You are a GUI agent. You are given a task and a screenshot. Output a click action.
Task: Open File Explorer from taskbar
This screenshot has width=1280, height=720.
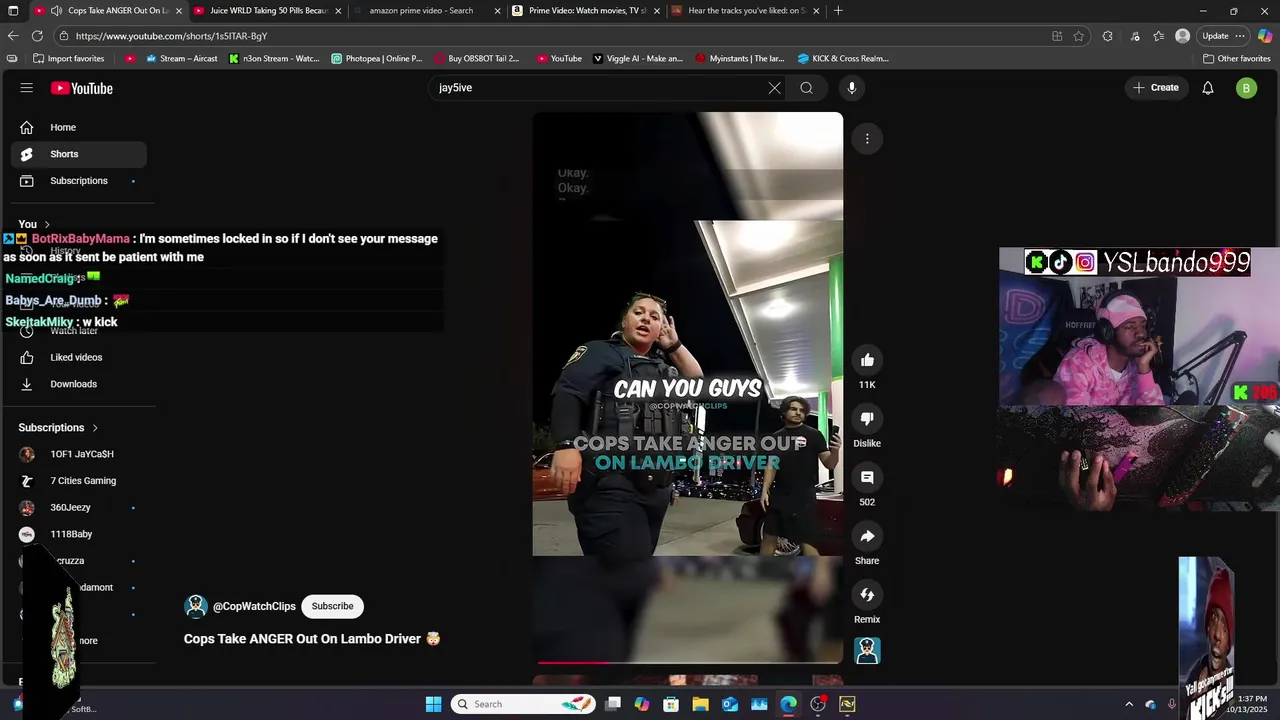pyautogui.click(x=700, y=704)
